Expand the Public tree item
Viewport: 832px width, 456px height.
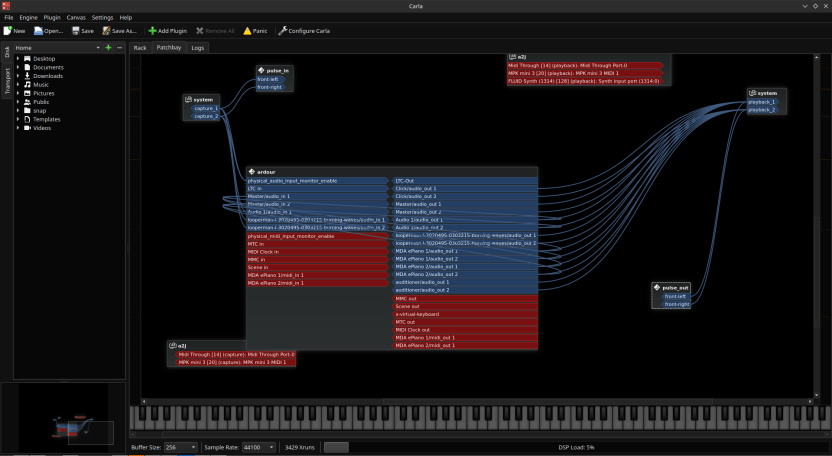click(18, 102)
